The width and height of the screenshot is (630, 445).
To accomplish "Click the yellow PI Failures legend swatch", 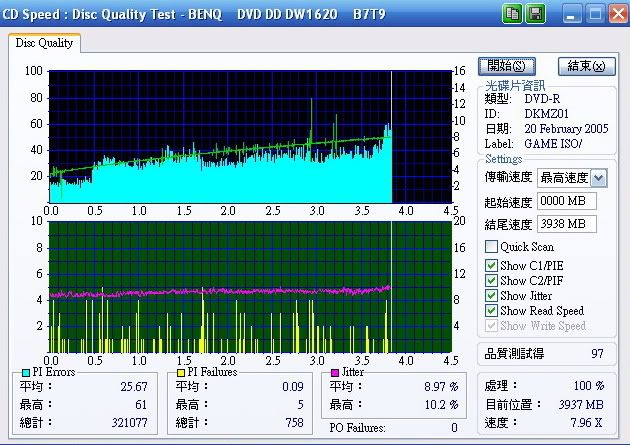I will [x=181, y=373].
